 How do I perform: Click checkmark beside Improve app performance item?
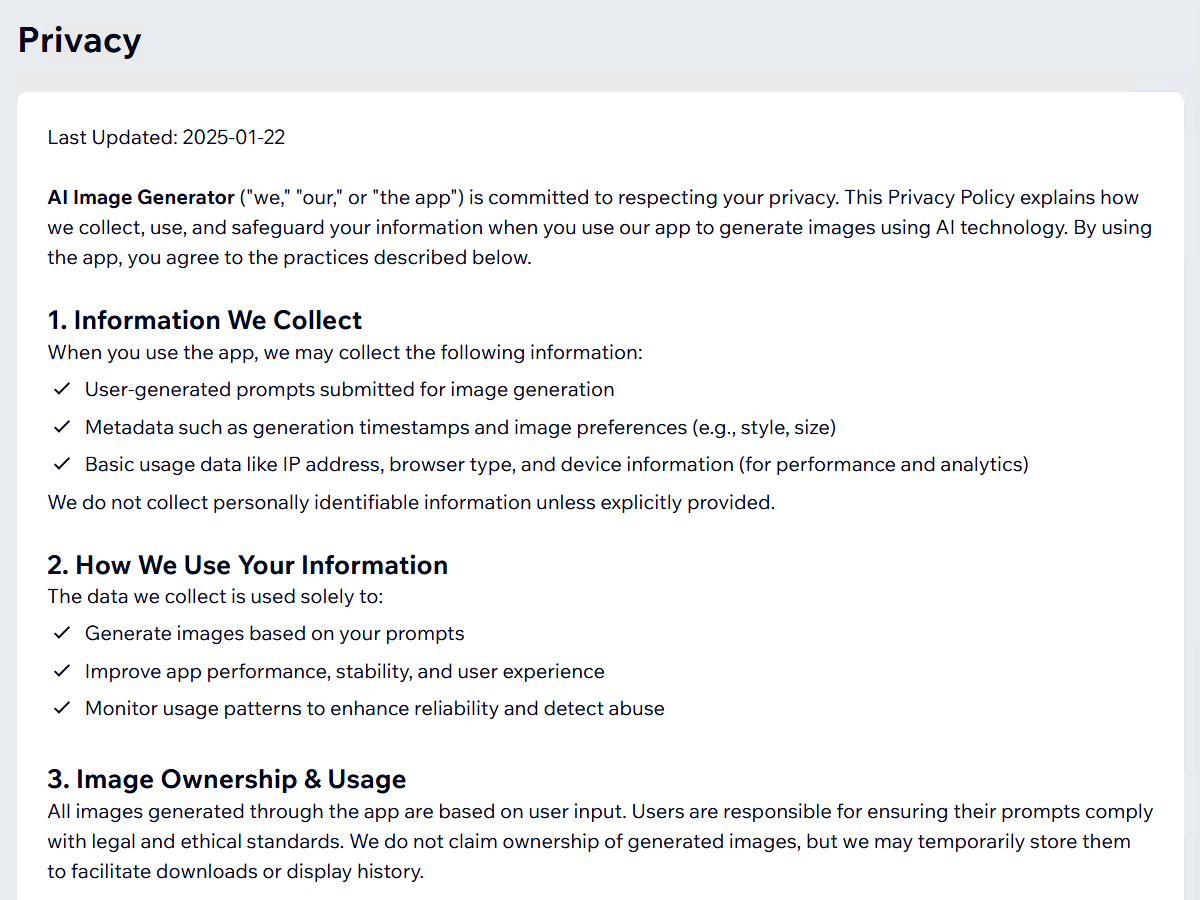click(x=63, y=671)
